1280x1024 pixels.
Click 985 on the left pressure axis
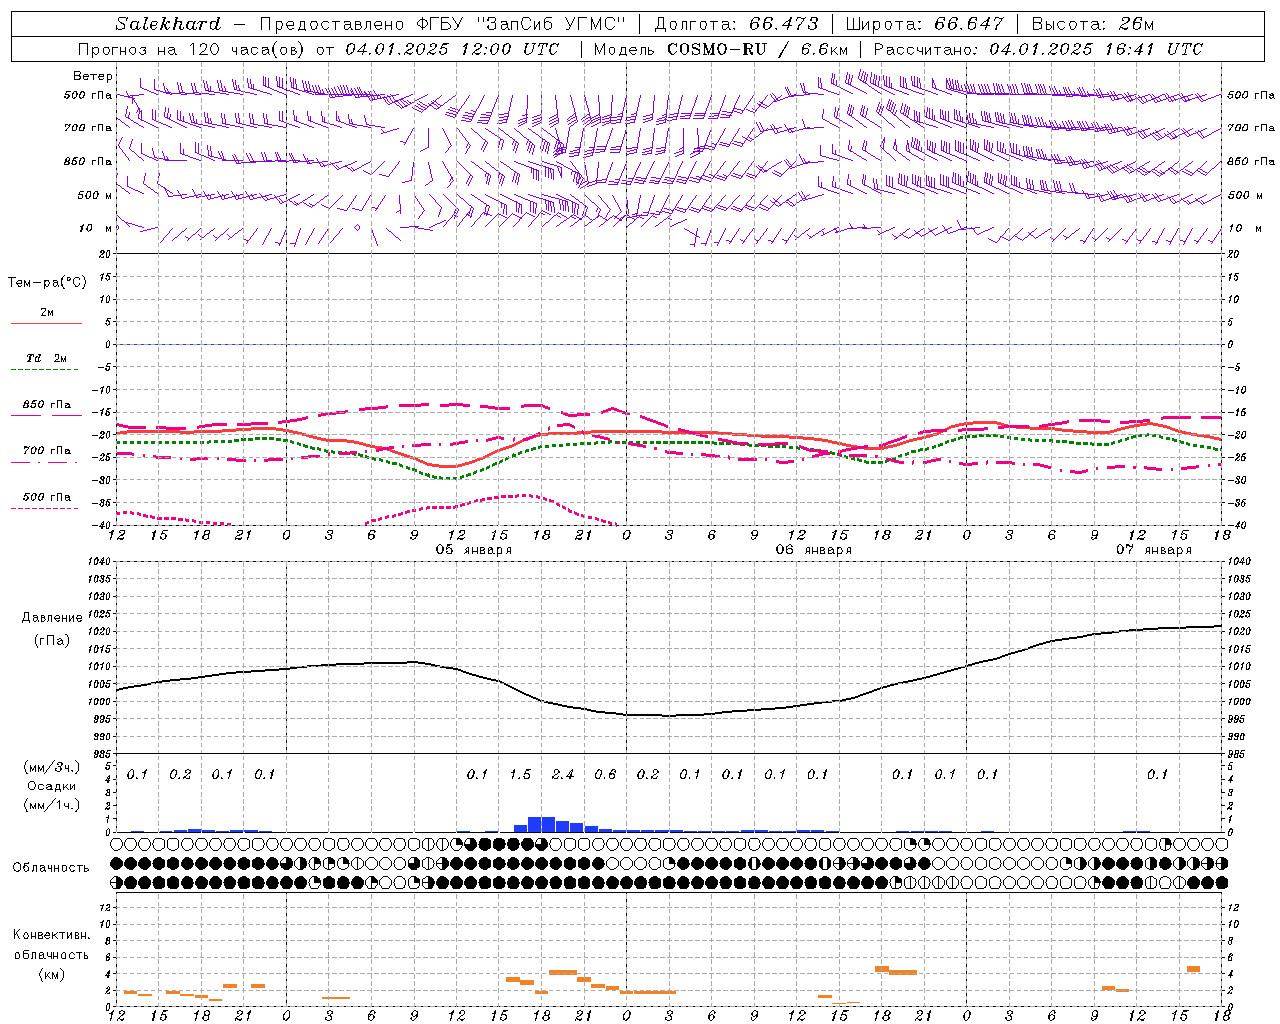tap(100, 753)
